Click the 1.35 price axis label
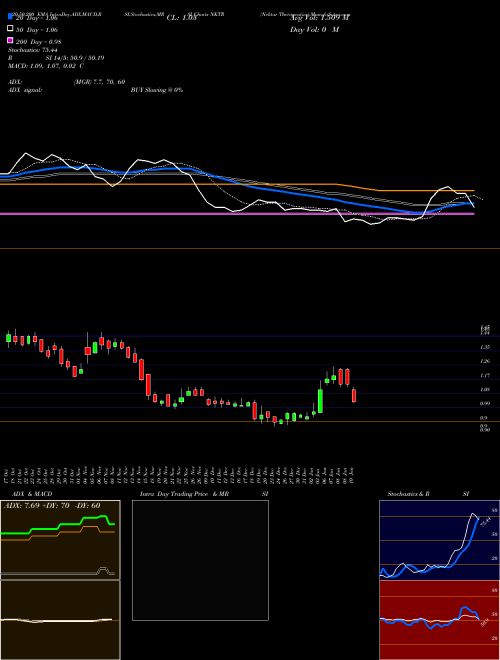500x660 pixels. click(485, 347)
